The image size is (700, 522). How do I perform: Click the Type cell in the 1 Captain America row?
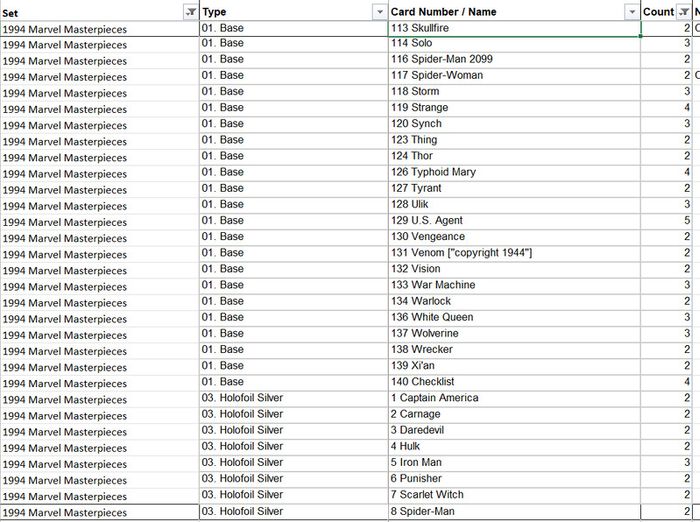[294, 398]
